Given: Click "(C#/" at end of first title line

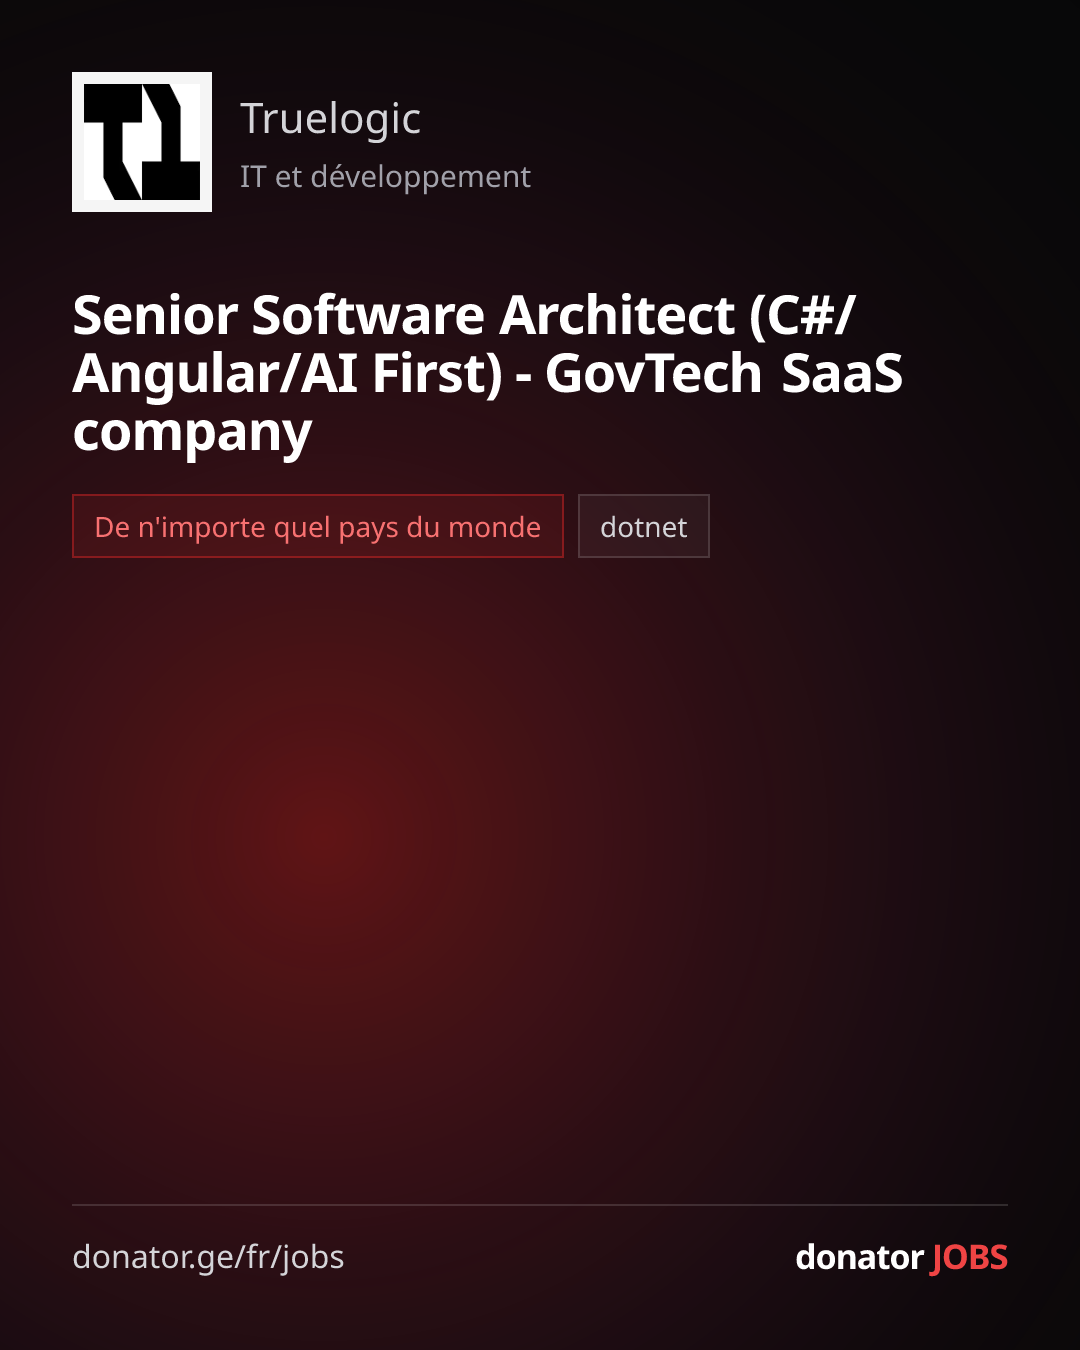Looking at the screenshot, I should point(803,316).
